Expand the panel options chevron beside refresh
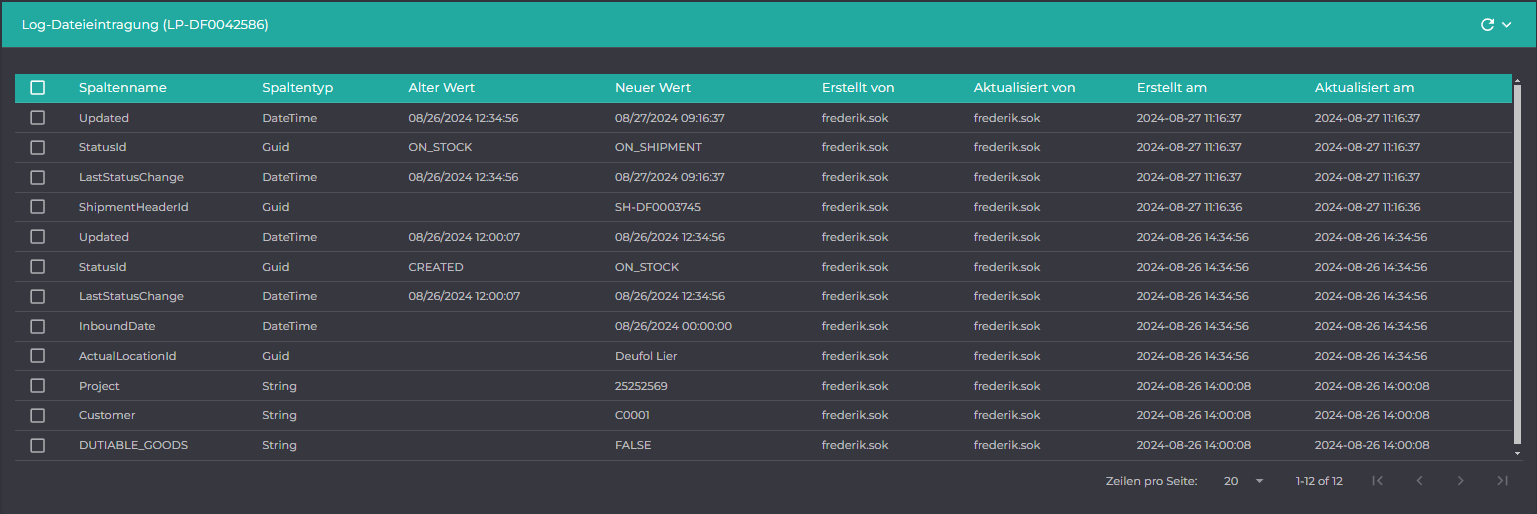The image size is (1537, 514). (1506, 25)
